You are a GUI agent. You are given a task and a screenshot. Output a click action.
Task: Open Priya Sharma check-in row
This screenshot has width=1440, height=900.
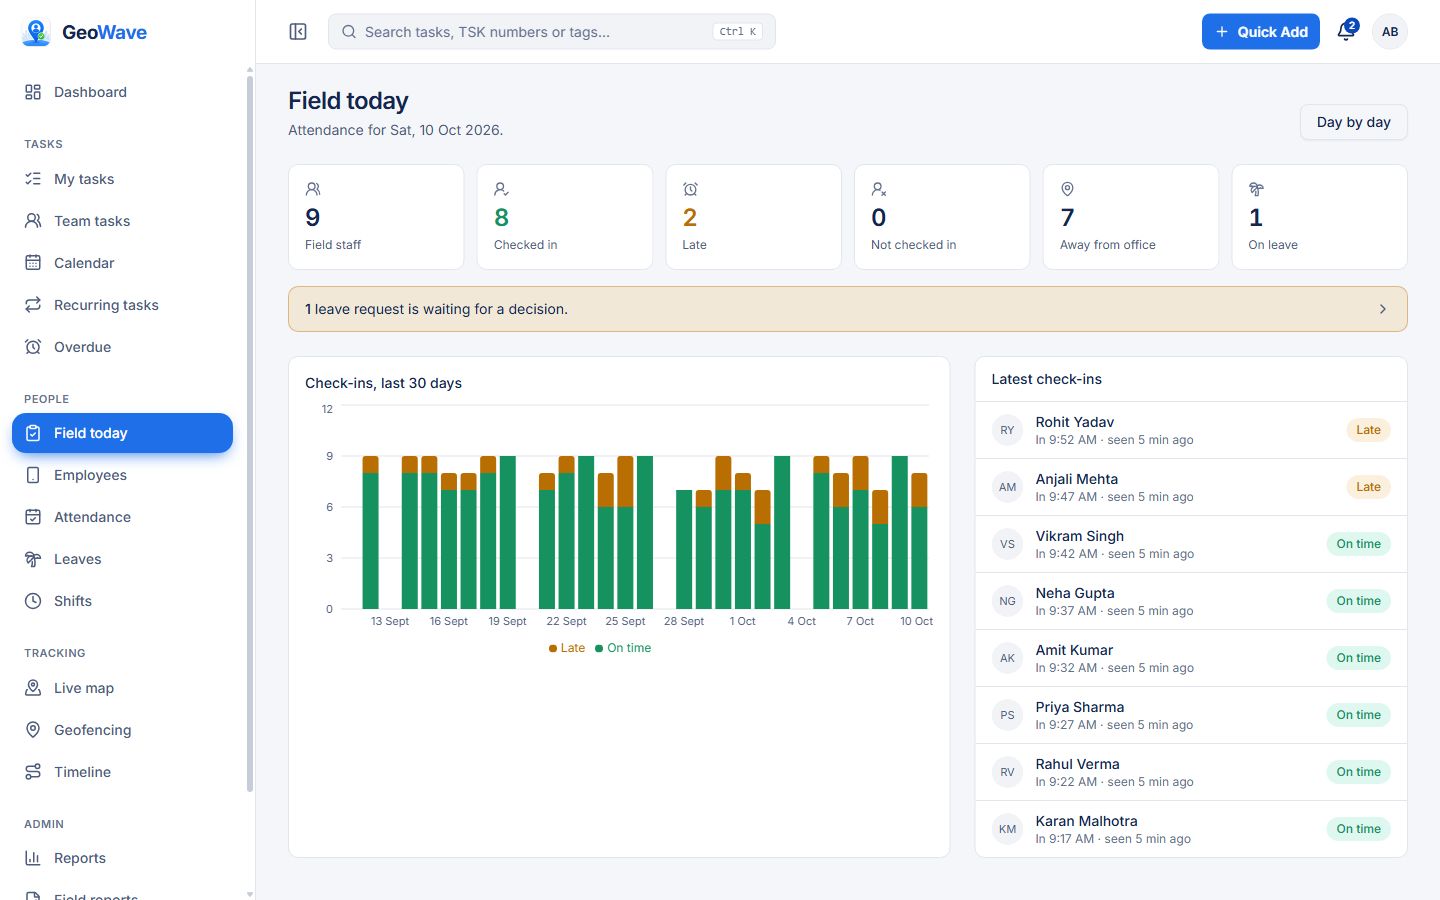pyautogui.click(x=1191, y=715)
